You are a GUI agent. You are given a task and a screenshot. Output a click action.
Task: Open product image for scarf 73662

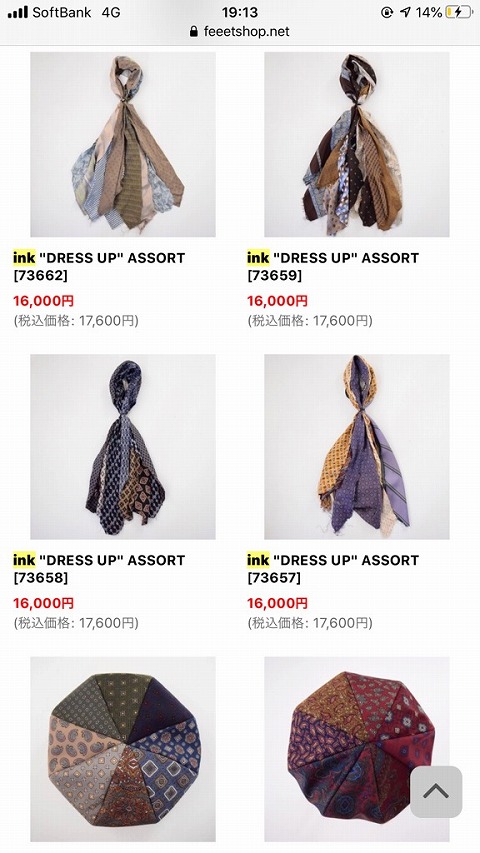123,144
